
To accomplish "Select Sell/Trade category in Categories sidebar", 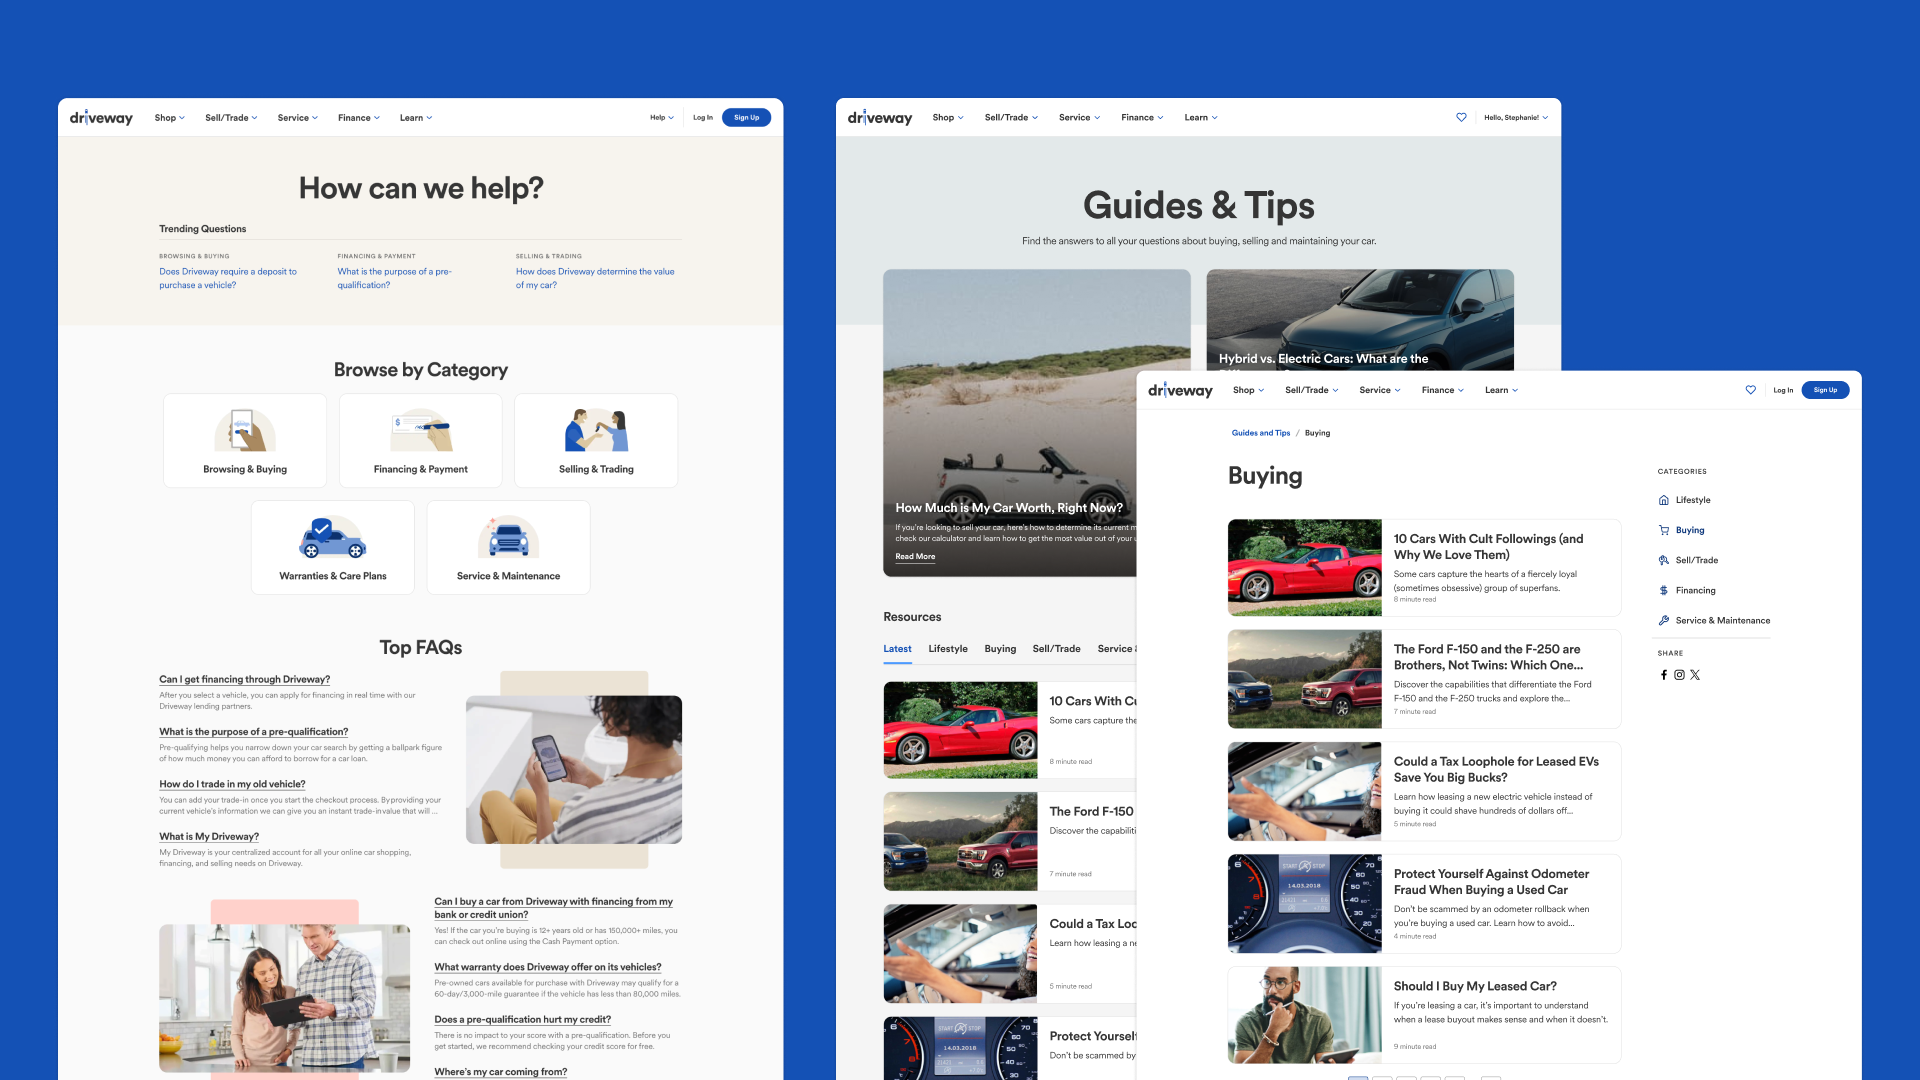I will point(1696,560).
